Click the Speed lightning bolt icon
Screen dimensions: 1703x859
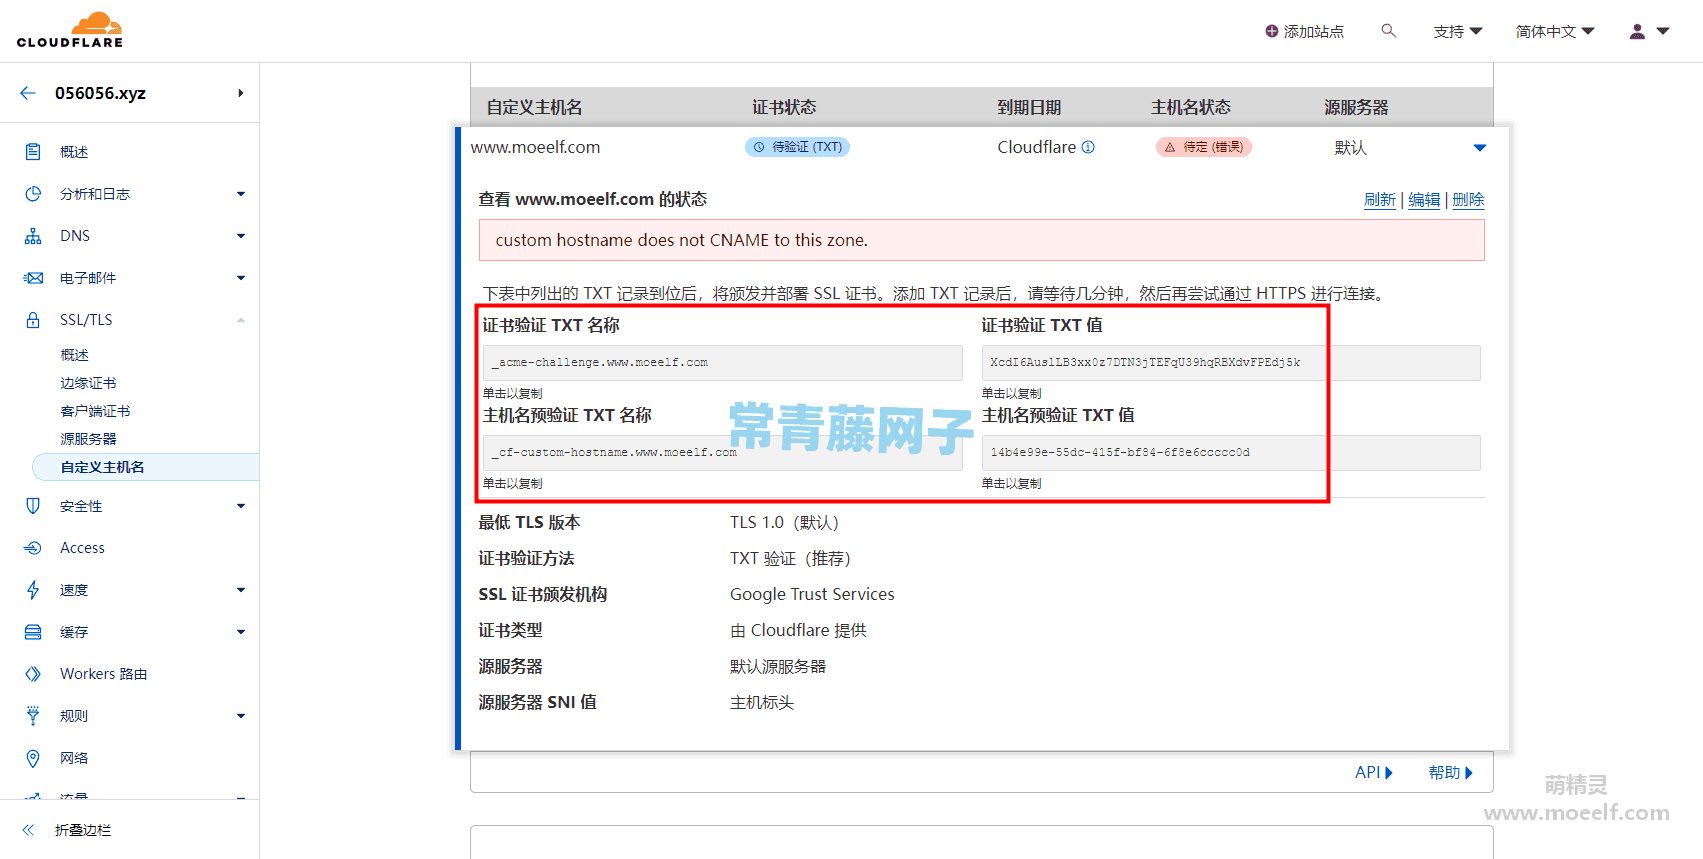(33, 590)
